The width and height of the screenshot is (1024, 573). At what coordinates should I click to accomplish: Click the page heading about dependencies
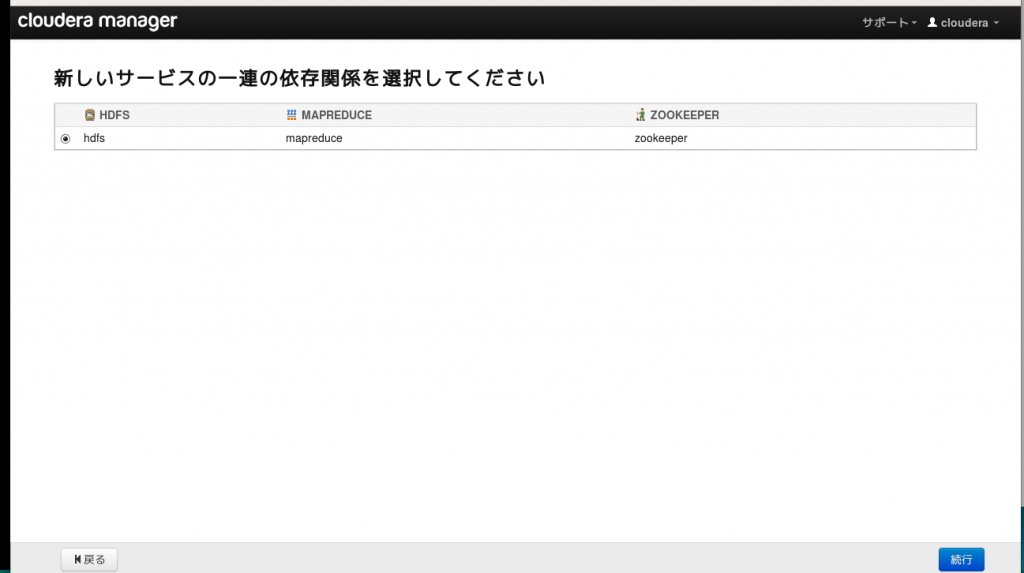click(x=299, y=78)
